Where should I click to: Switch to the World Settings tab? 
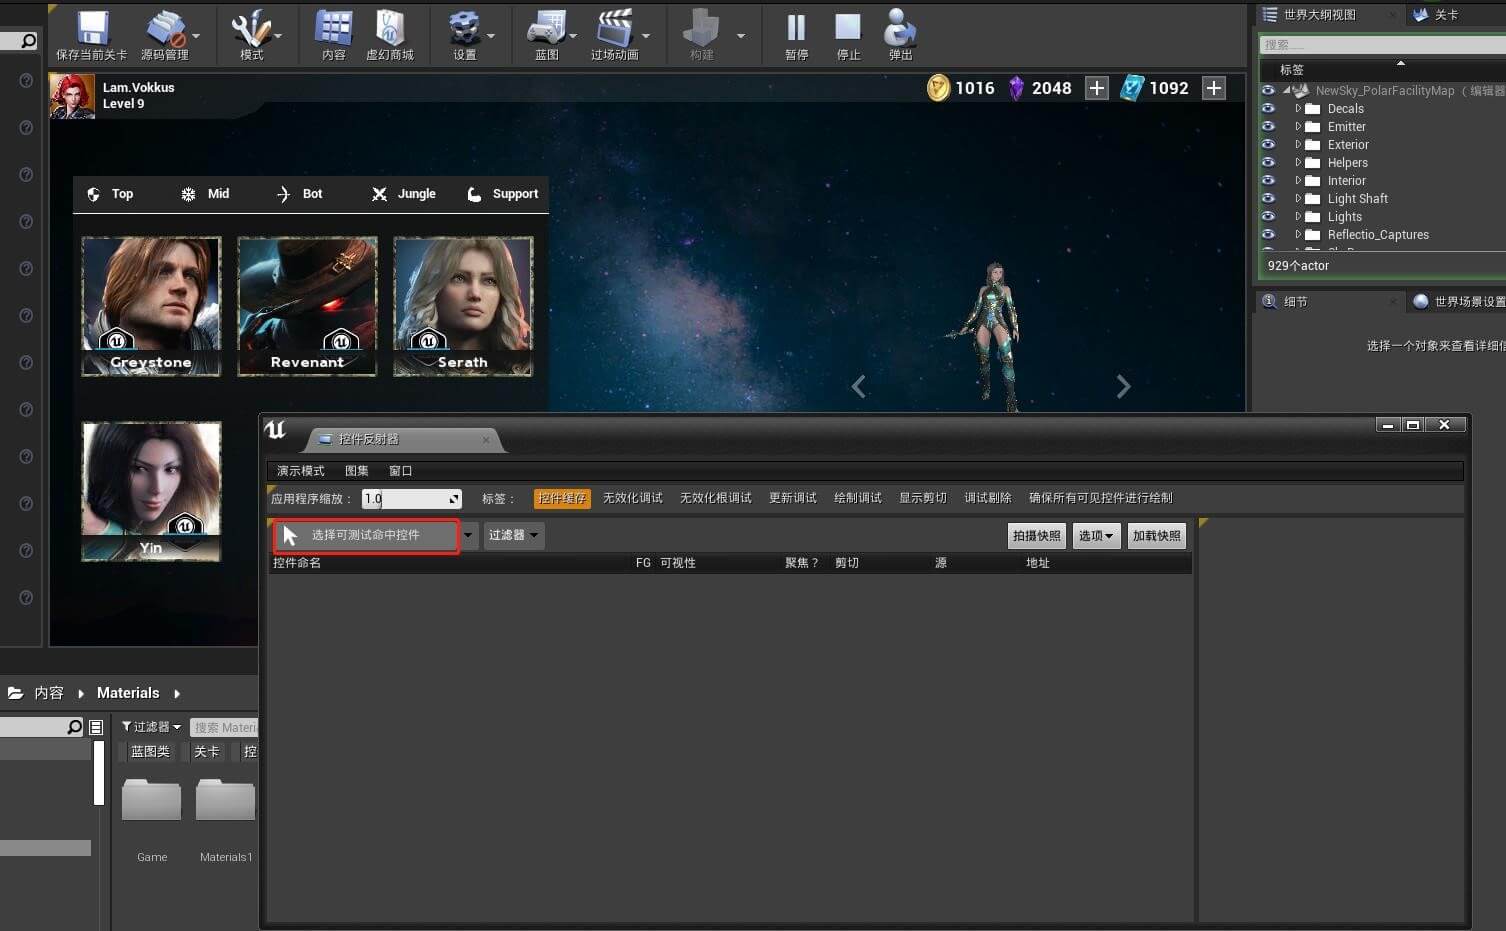1458,301
